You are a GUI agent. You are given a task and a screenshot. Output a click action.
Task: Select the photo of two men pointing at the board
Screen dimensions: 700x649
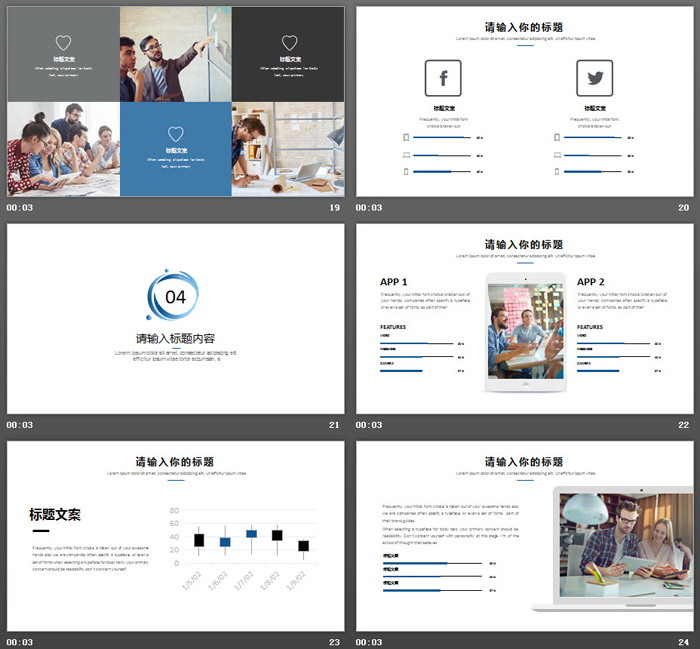[175, 54]
